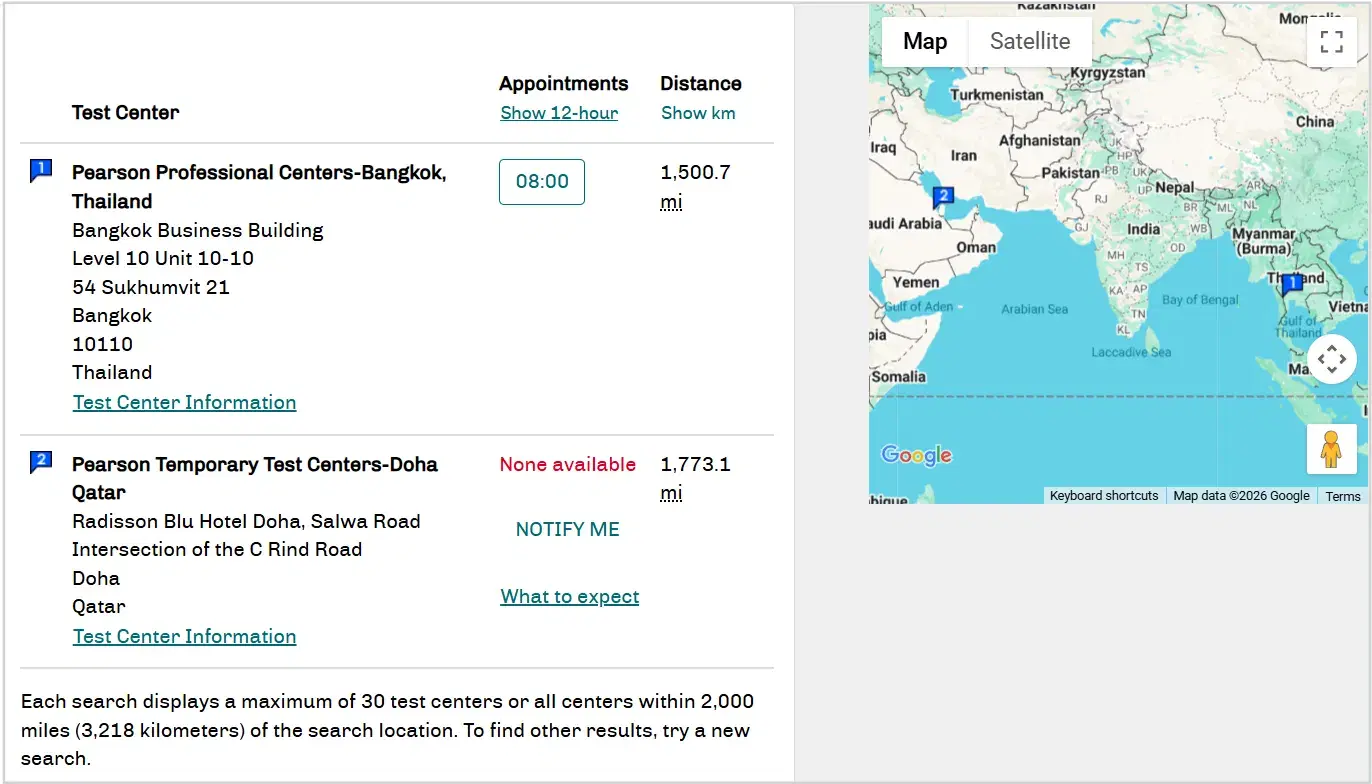1372x784 pixels.
Task: Click the Bangkok flag marker 1 in list
Action: 40,171
